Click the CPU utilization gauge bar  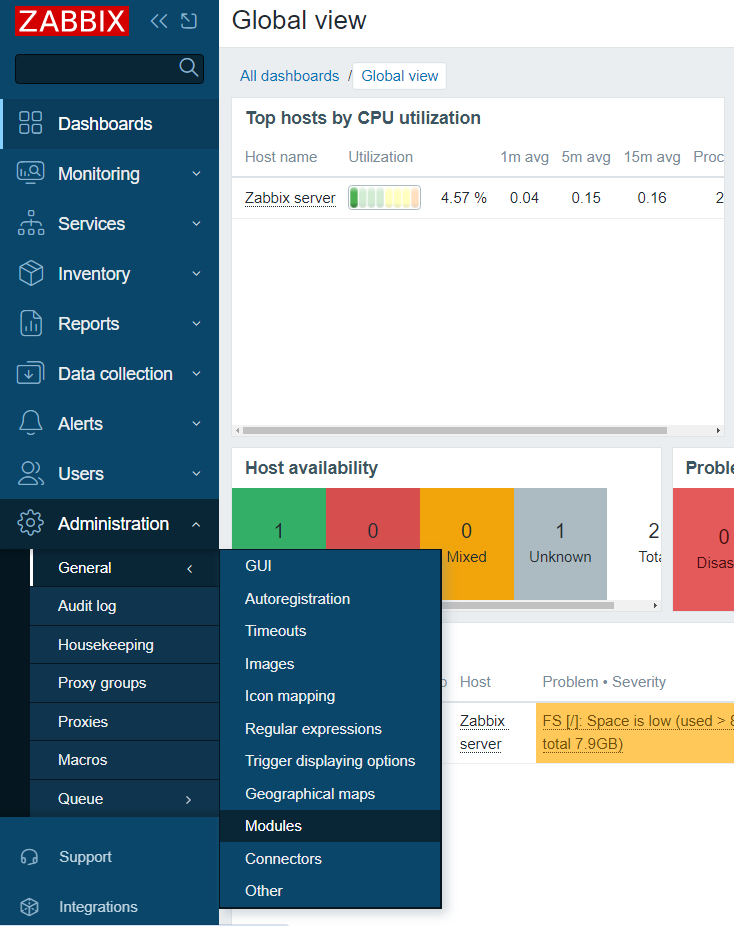coord(384,198)
